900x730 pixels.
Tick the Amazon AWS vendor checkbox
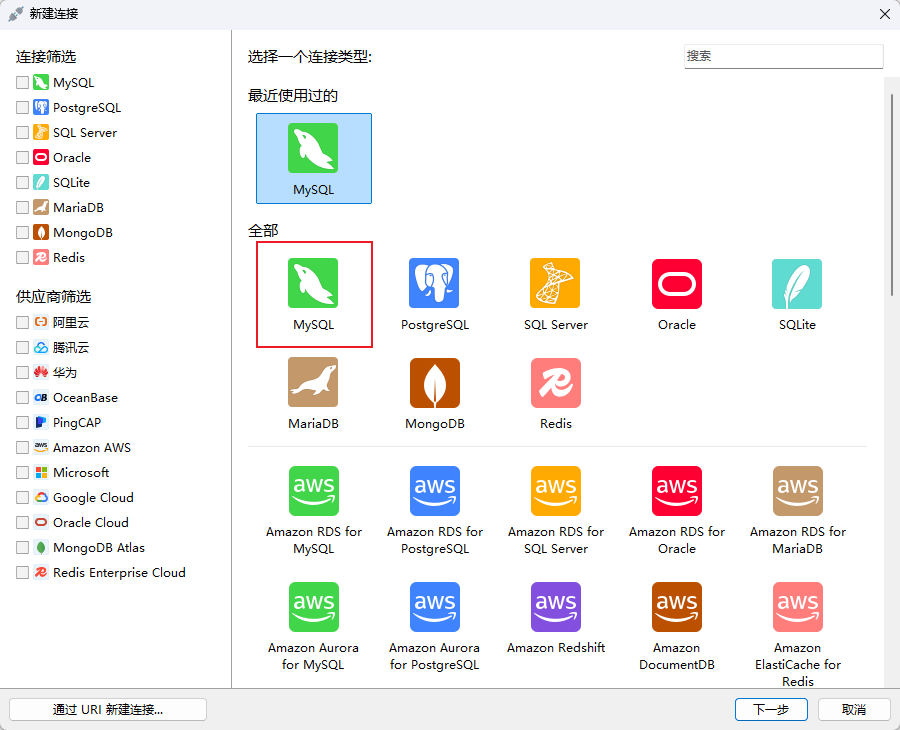(x=23, y=448)
